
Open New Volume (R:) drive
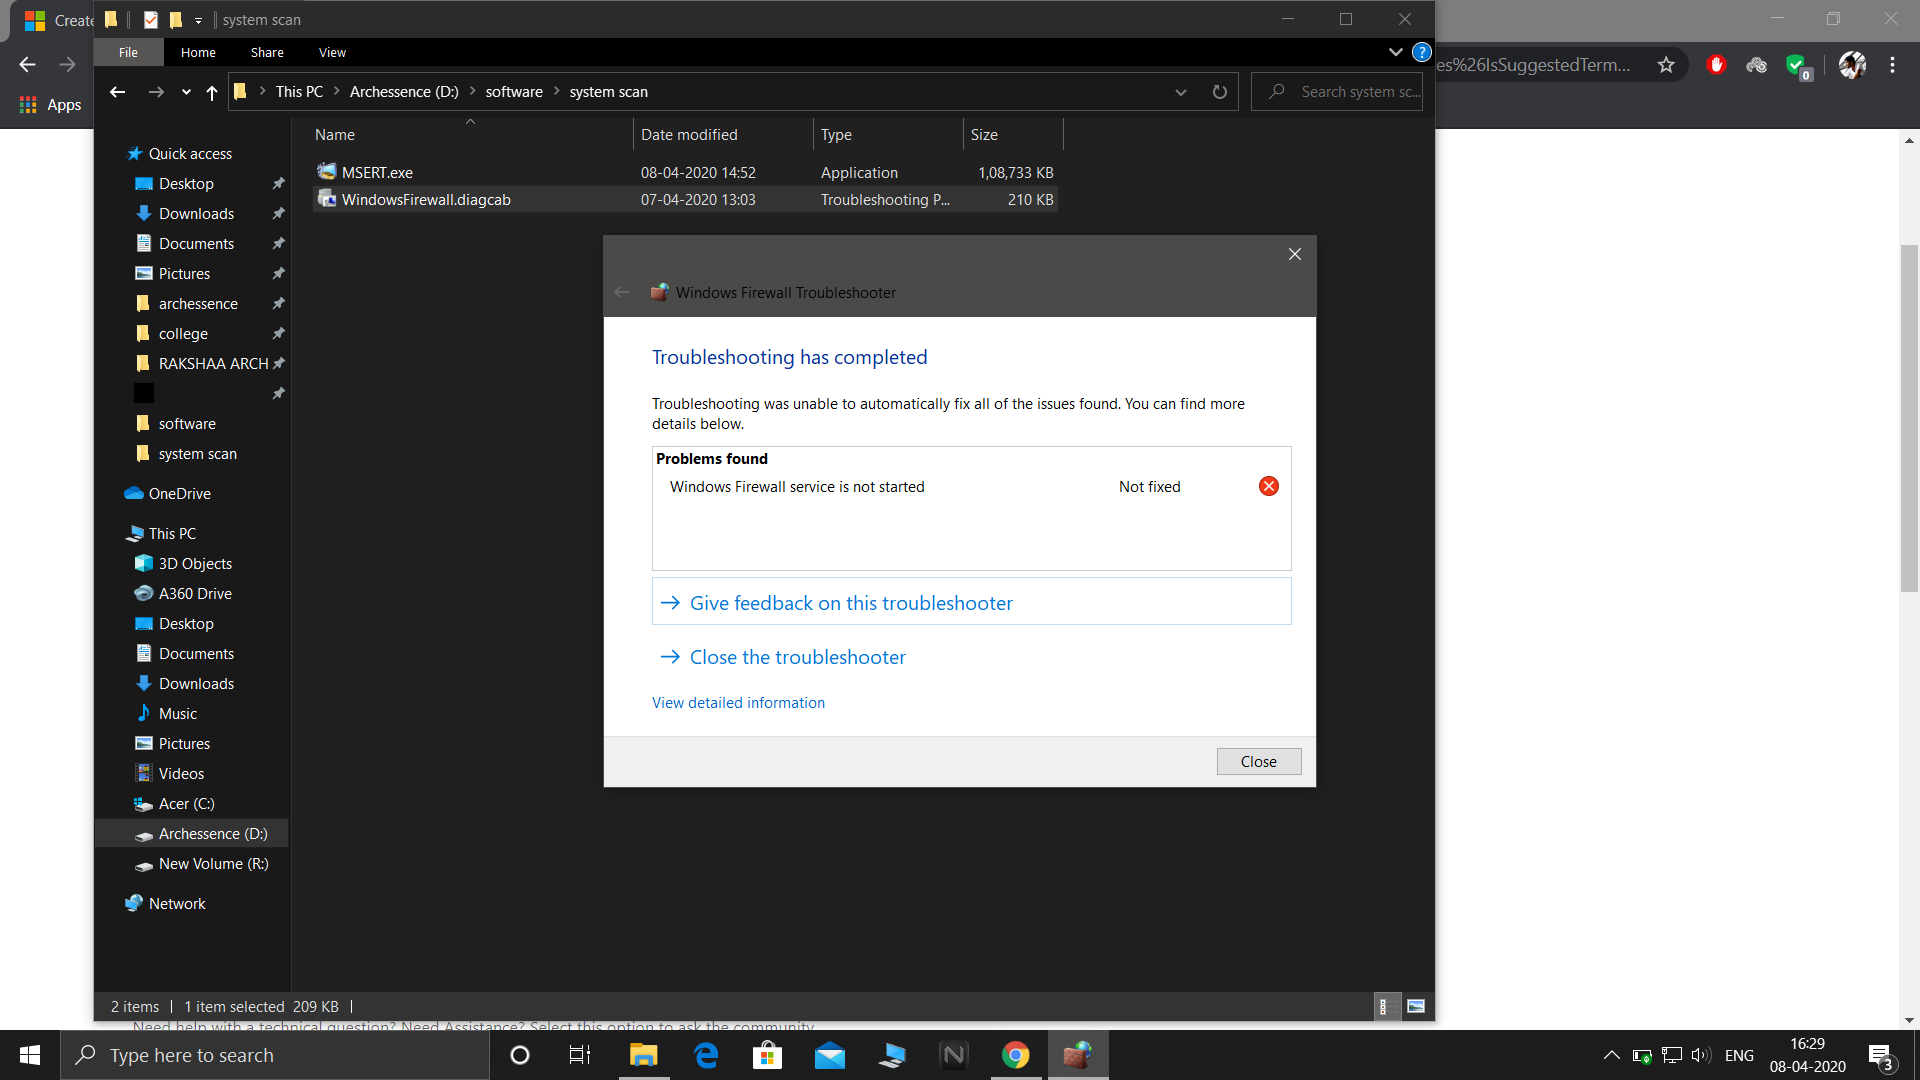(213, 863)
